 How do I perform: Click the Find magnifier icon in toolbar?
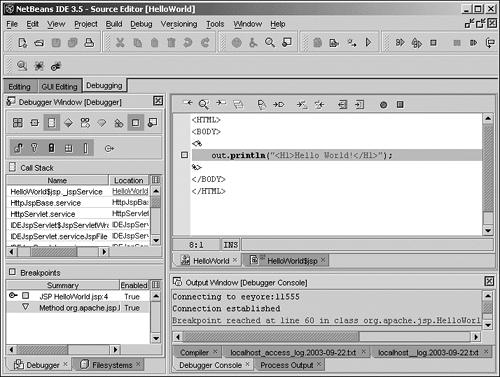[x=270, y=43]
